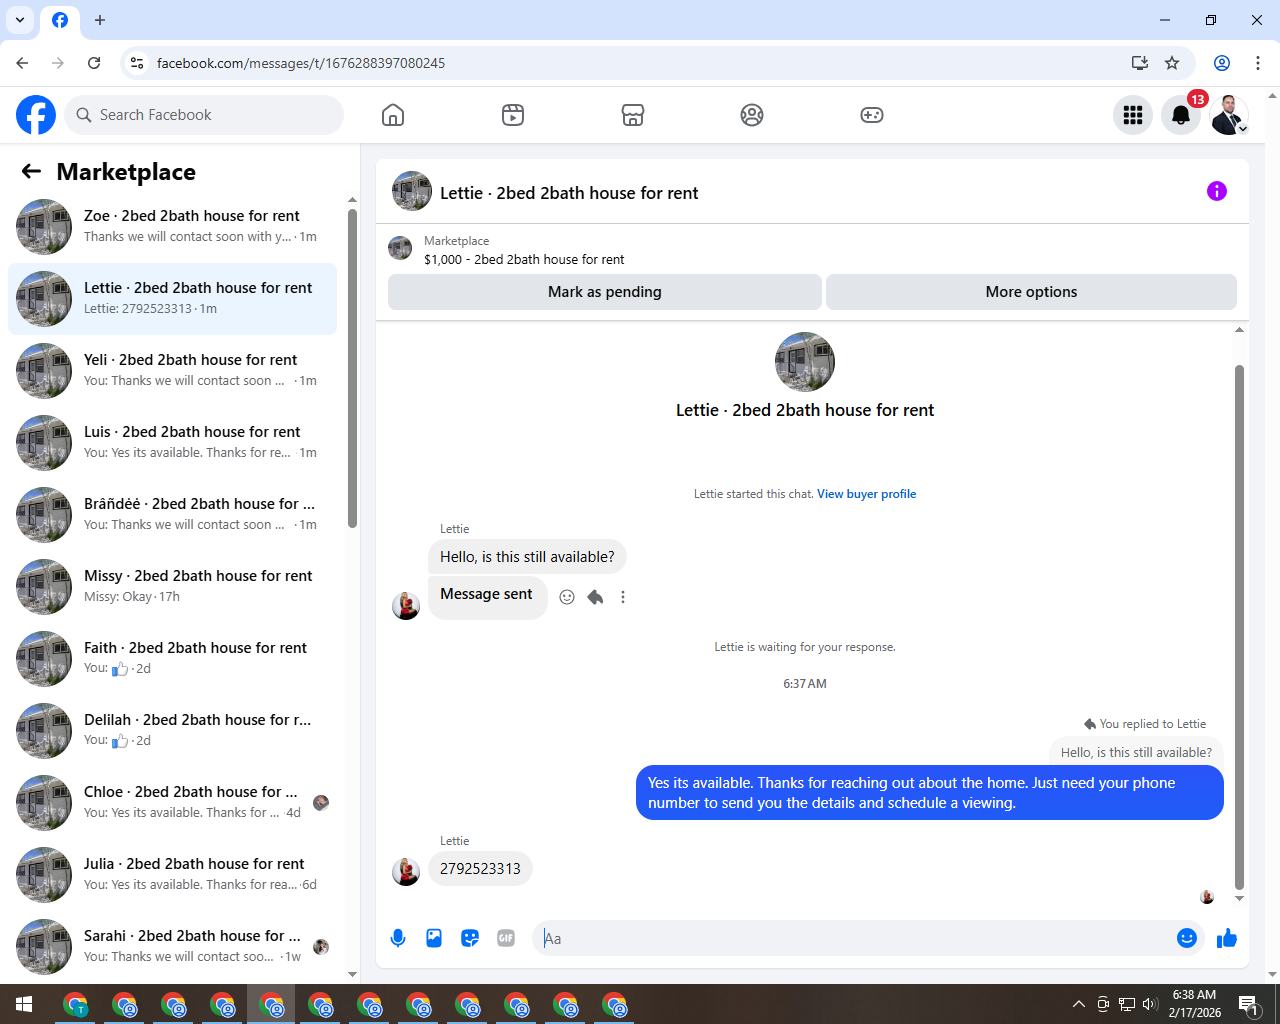Open Windows notification center
Screen dimensions: 1280x1024
tap(1249, 1004)
